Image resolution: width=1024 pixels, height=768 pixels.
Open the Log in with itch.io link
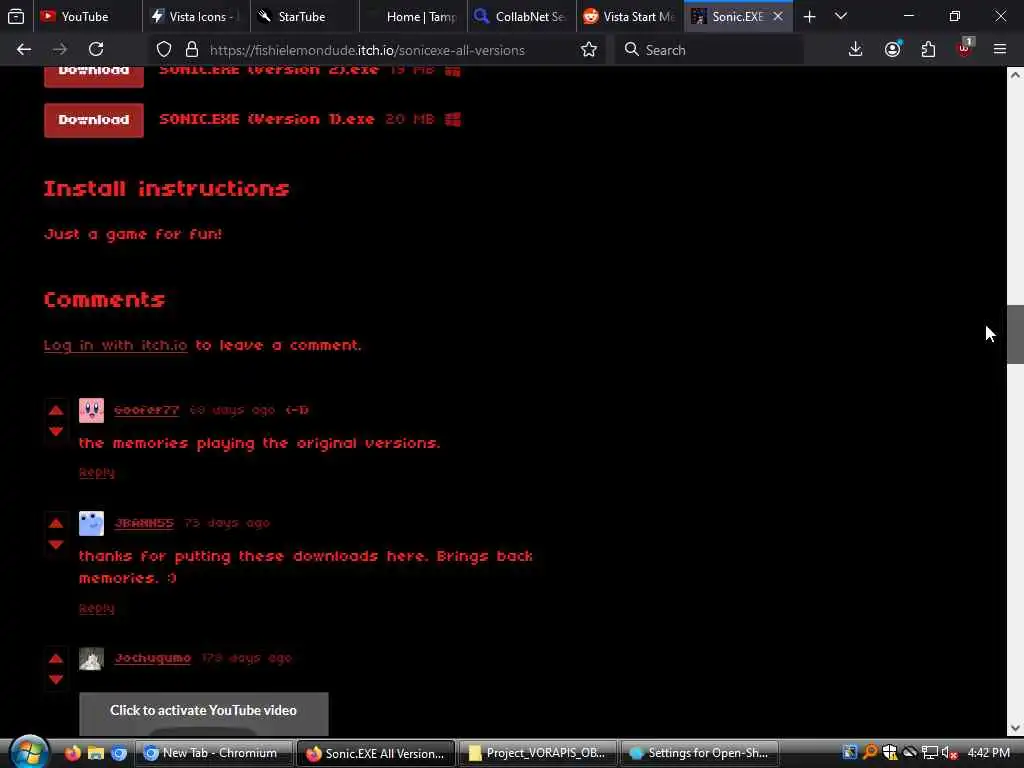[116, 345]
